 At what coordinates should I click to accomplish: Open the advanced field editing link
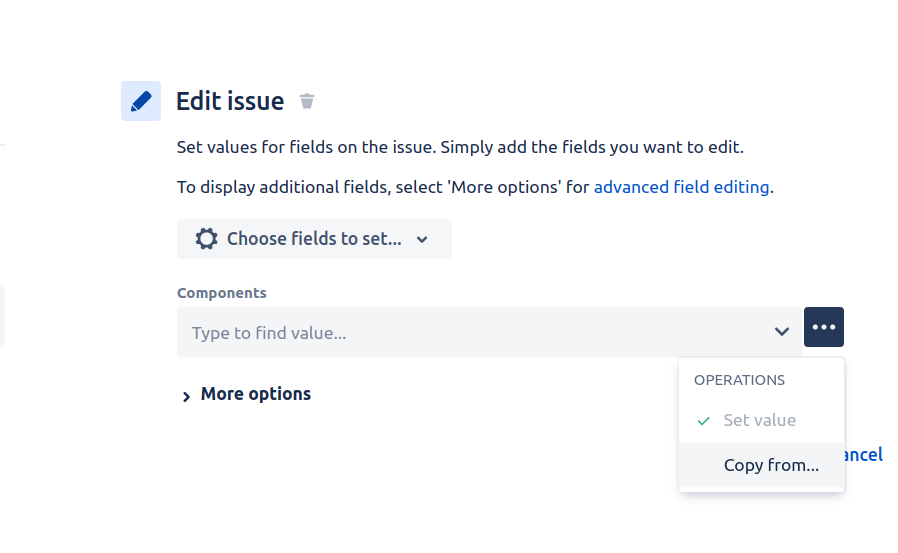pos(681,187)
